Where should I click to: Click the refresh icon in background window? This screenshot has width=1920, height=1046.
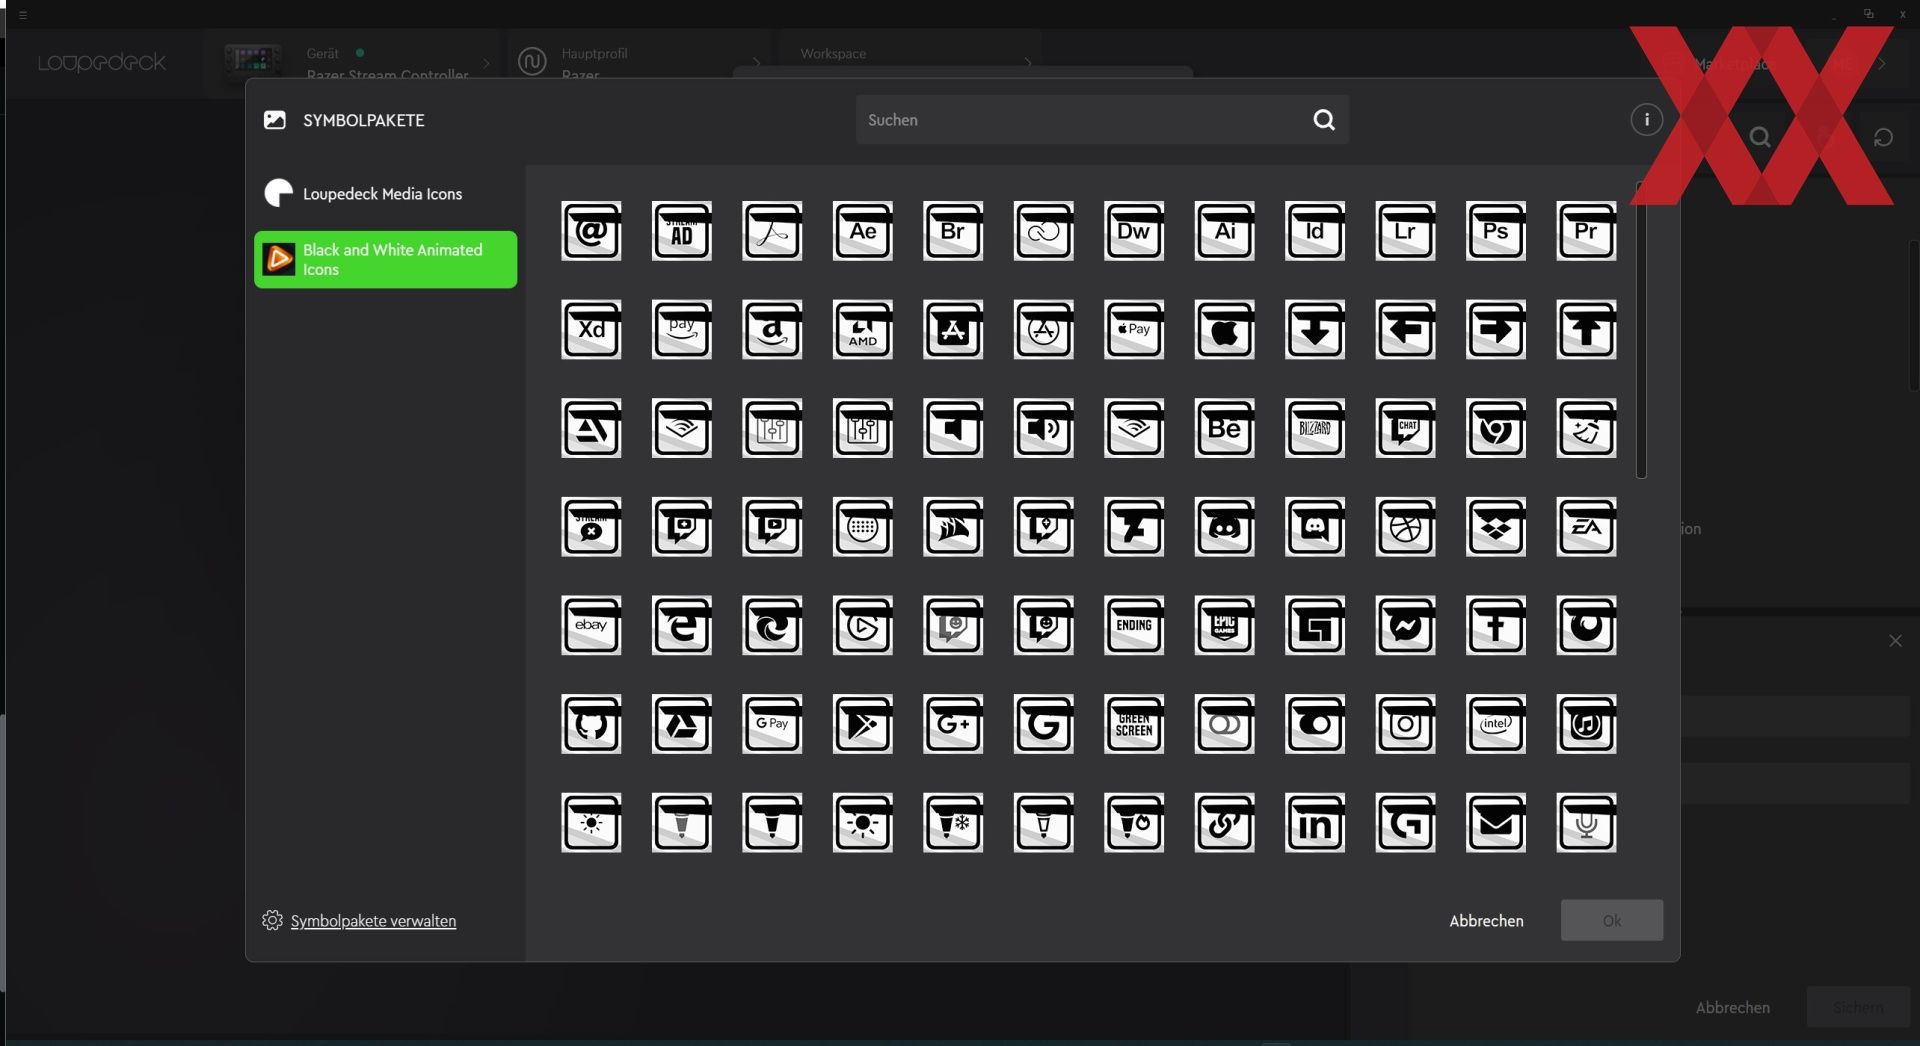(x=1883, y=137)
